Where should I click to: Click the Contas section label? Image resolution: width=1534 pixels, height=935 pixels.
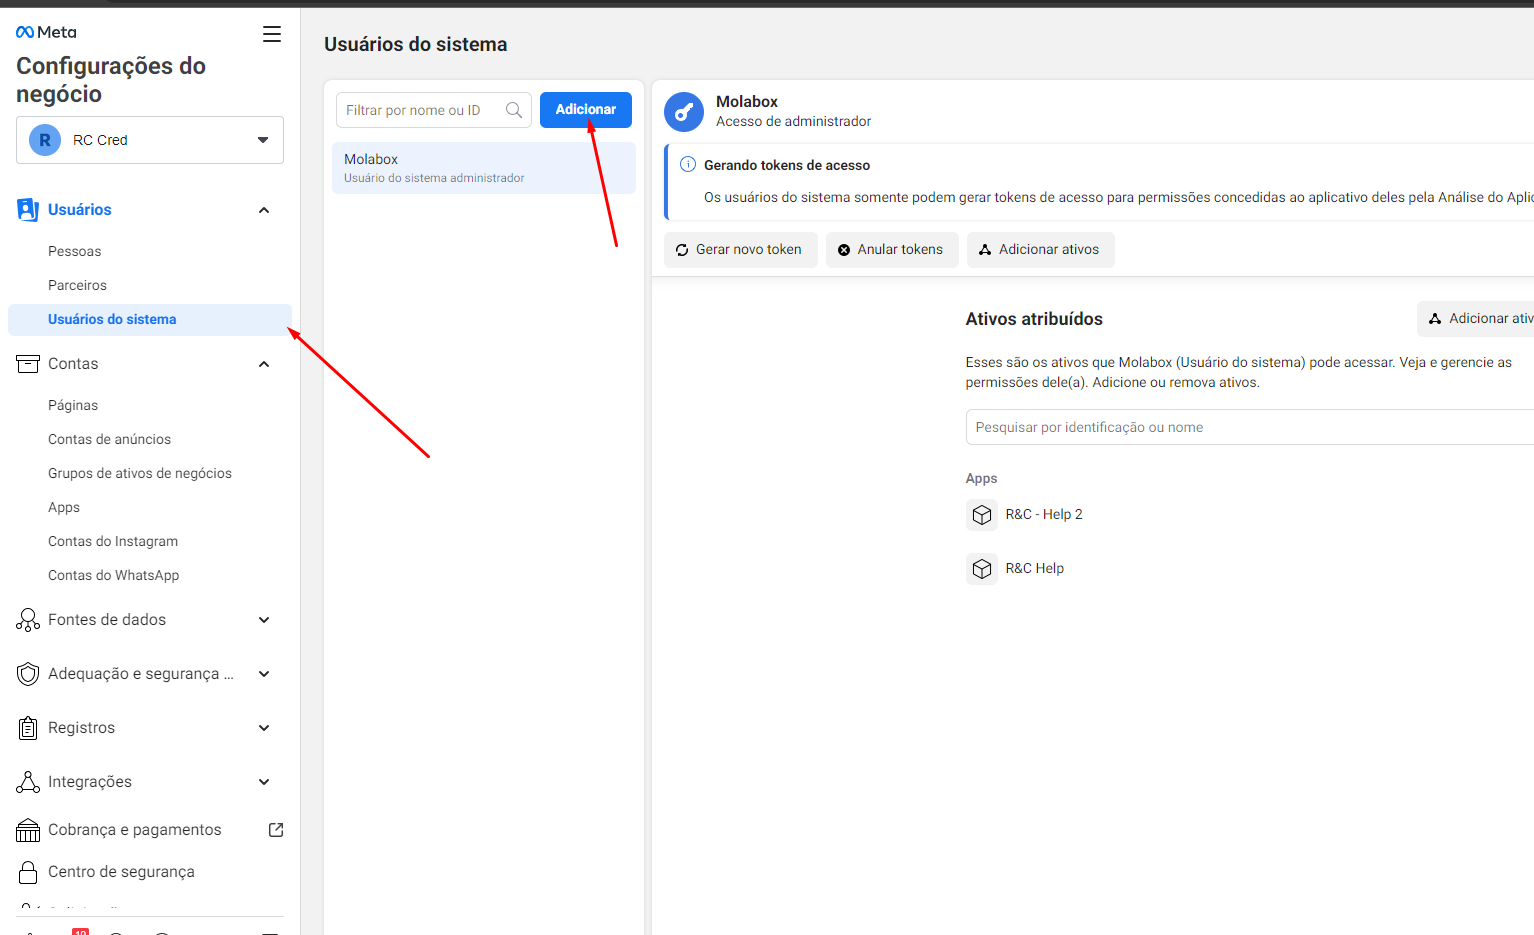point(73,364)
